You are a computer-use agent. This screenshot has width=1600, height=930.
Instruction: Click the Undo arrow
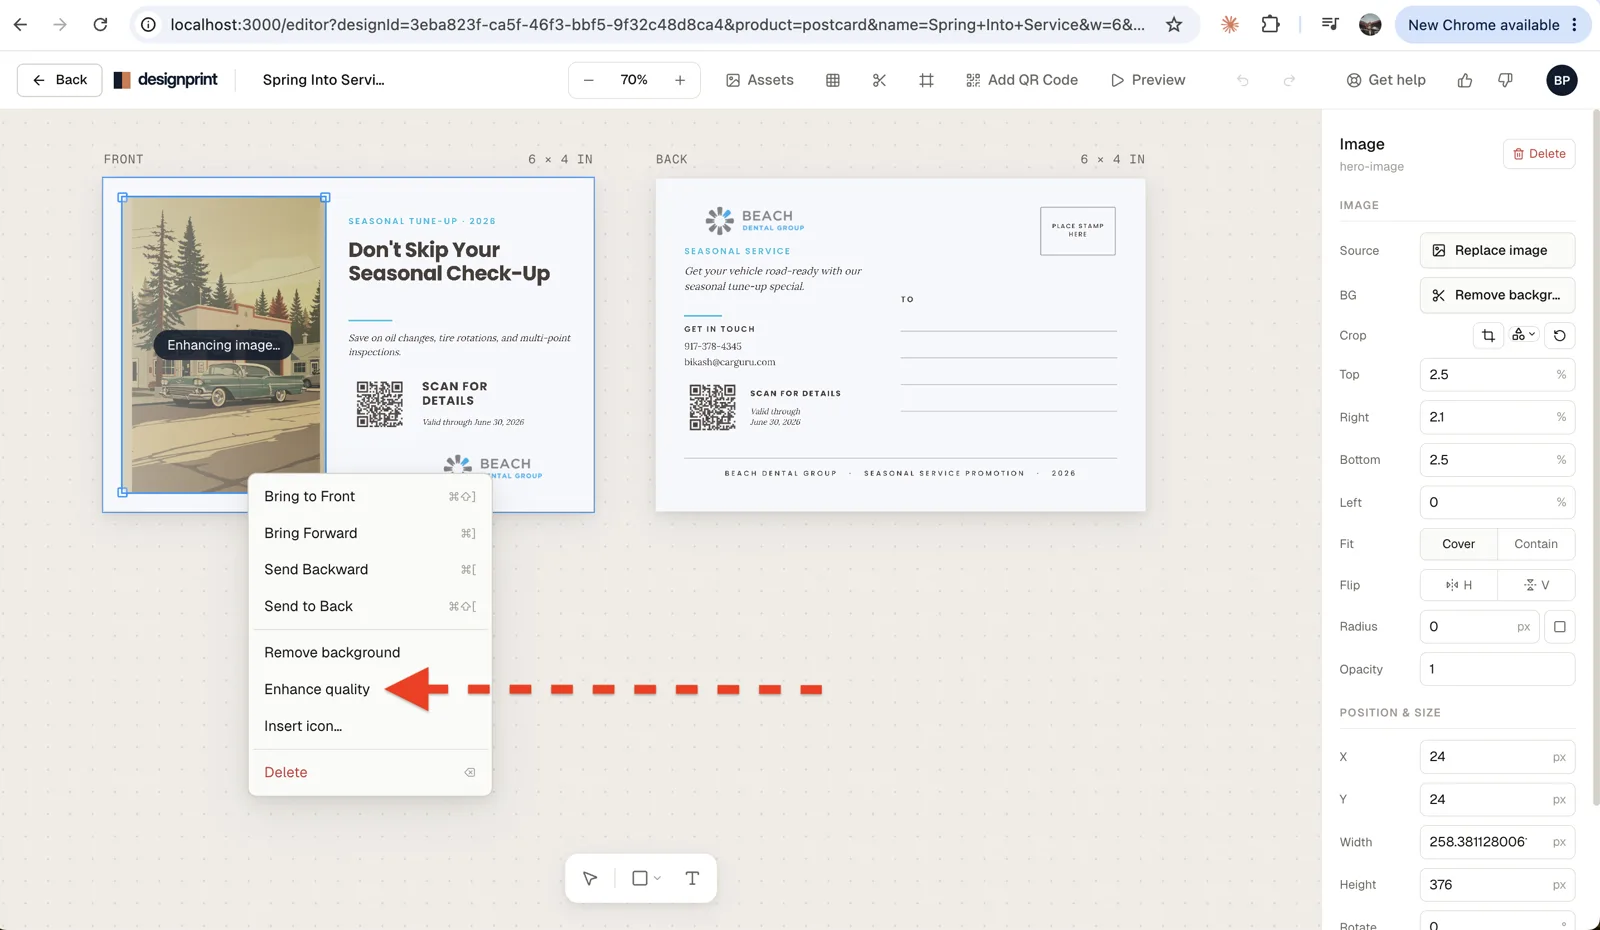coord(1242,80)
